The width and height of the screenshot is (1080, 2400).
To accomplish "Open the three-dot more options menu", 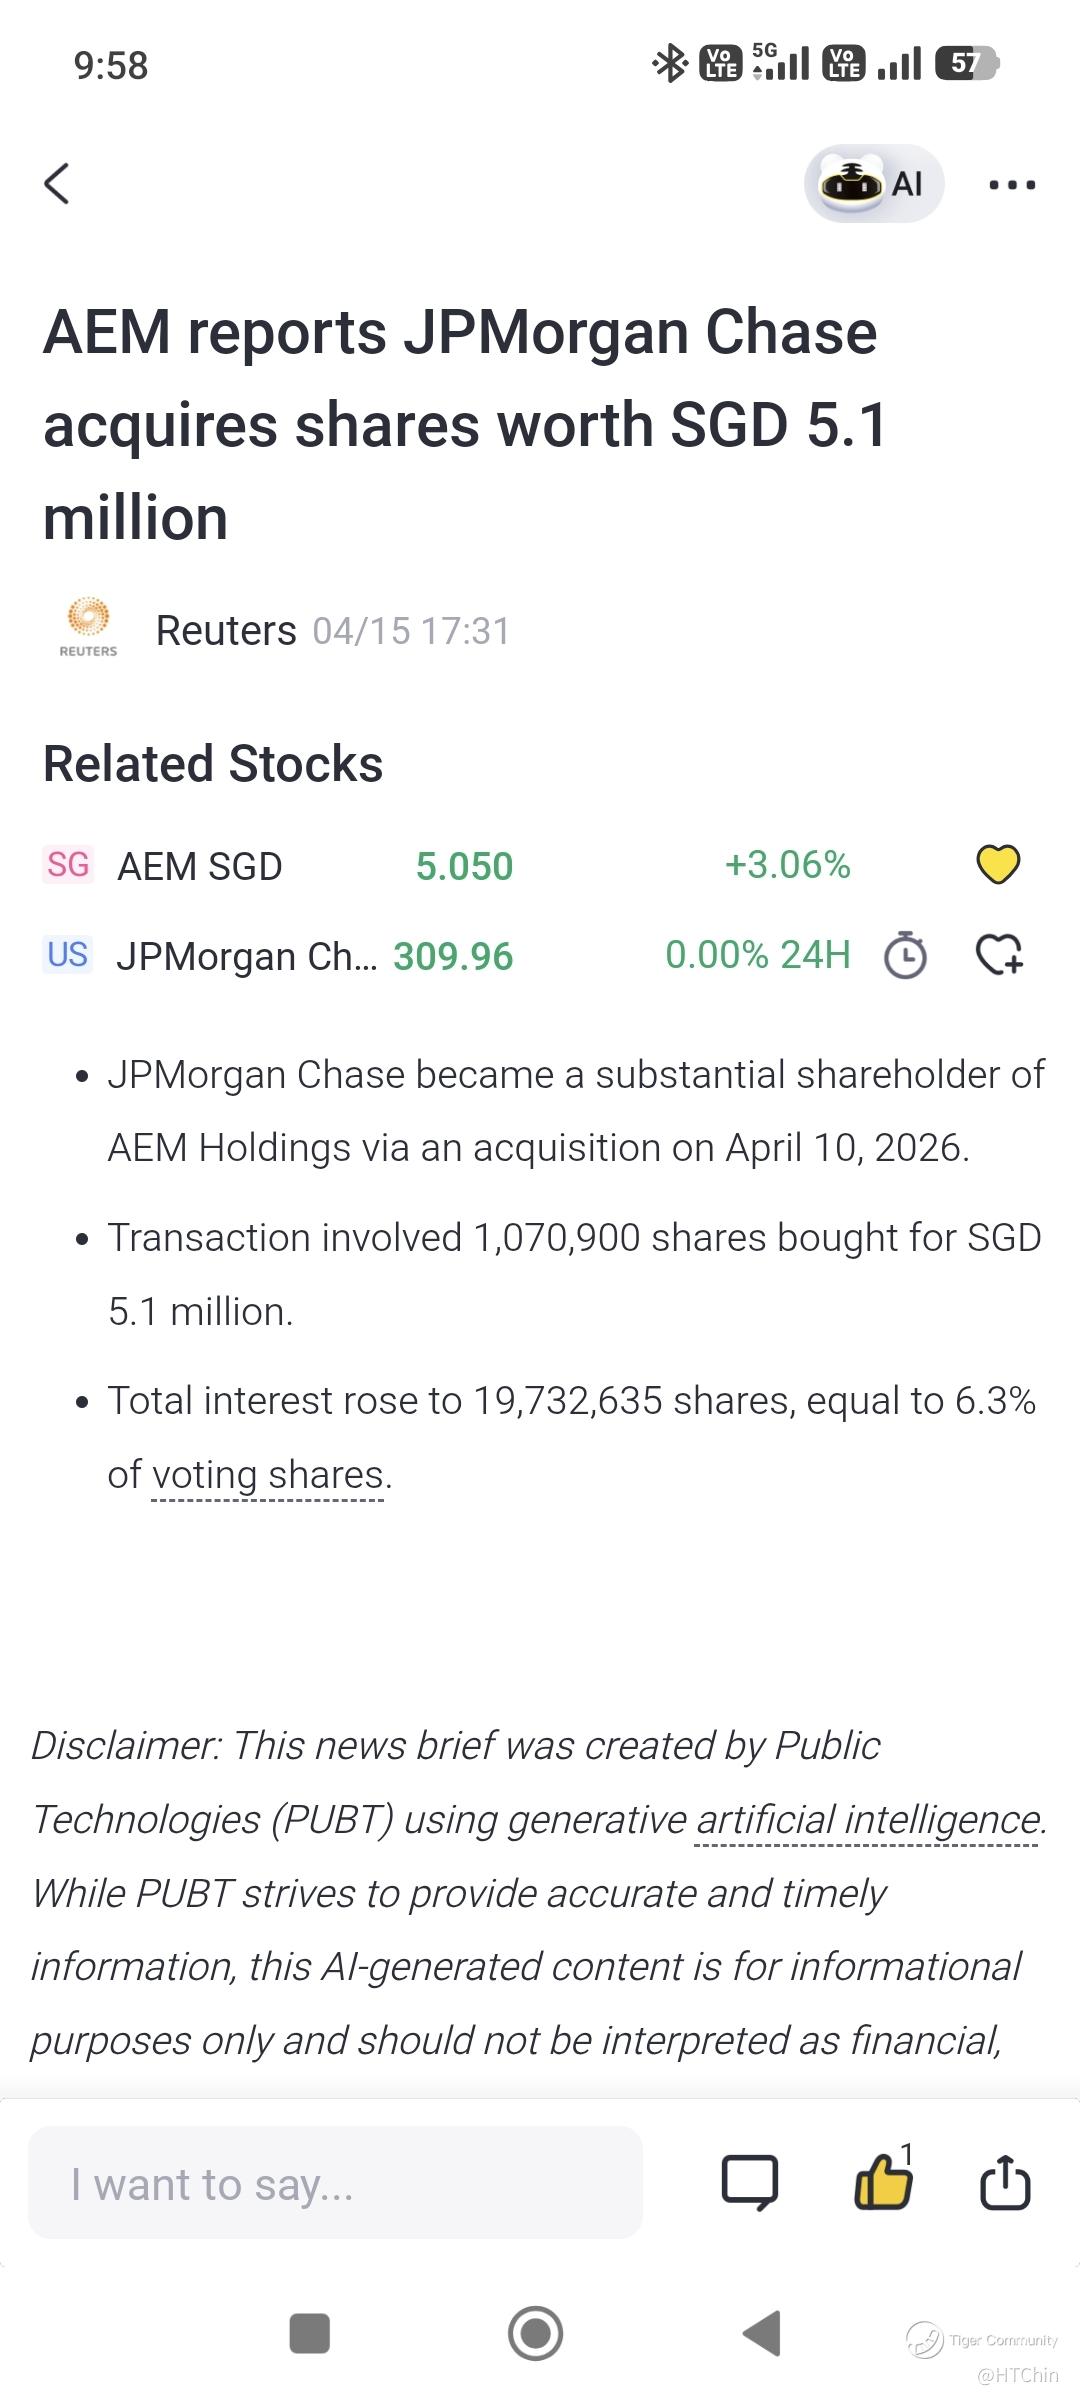I will click(x=1012, y=185).
